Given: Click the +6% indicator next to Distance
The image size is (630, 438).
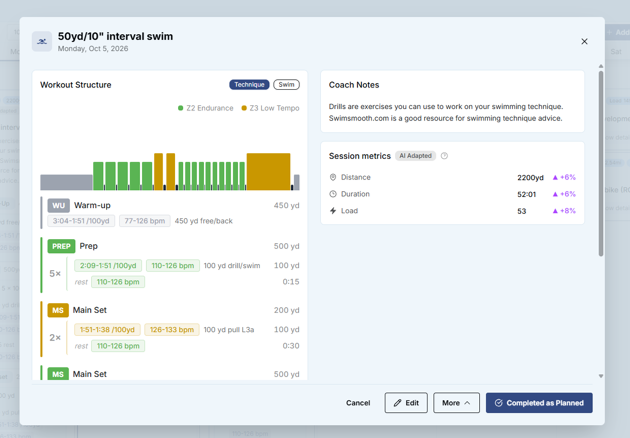Looking at the screenshot, I should point(564,177).
